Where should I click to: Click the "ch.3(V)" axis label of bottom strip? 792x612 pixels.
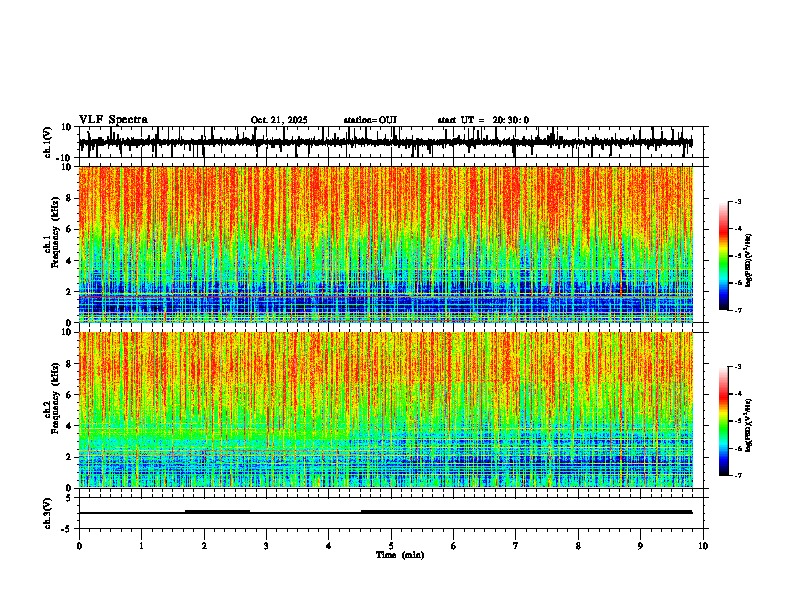pos(48,513)
